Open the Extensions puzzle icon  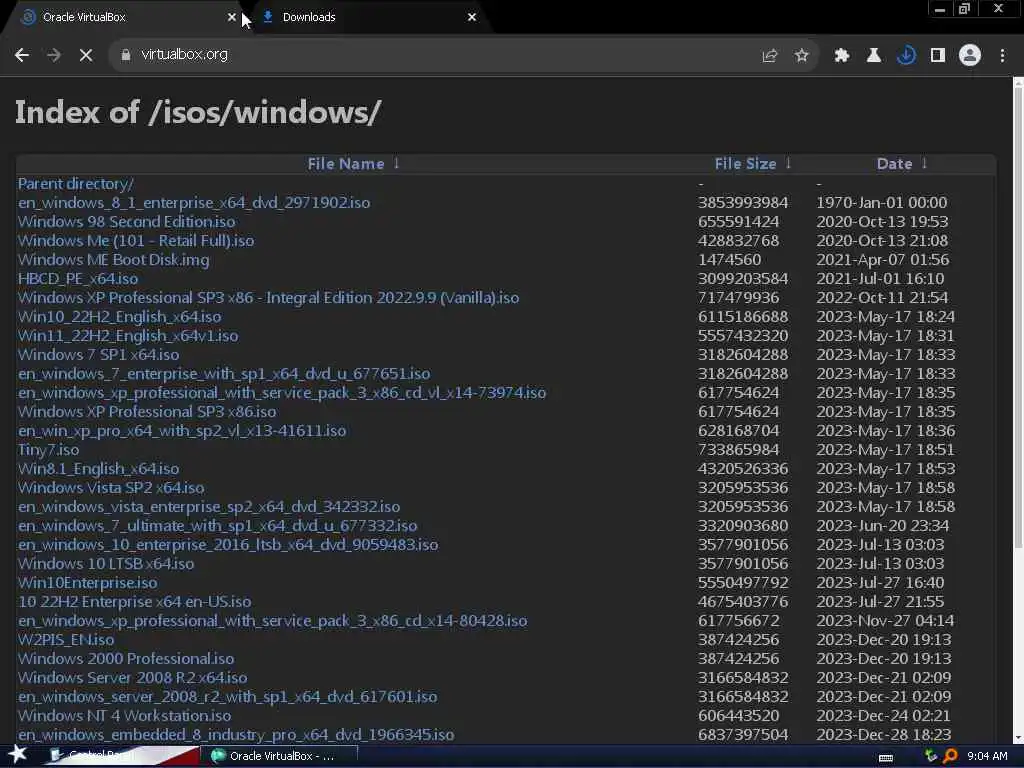[x=842, y=56]
